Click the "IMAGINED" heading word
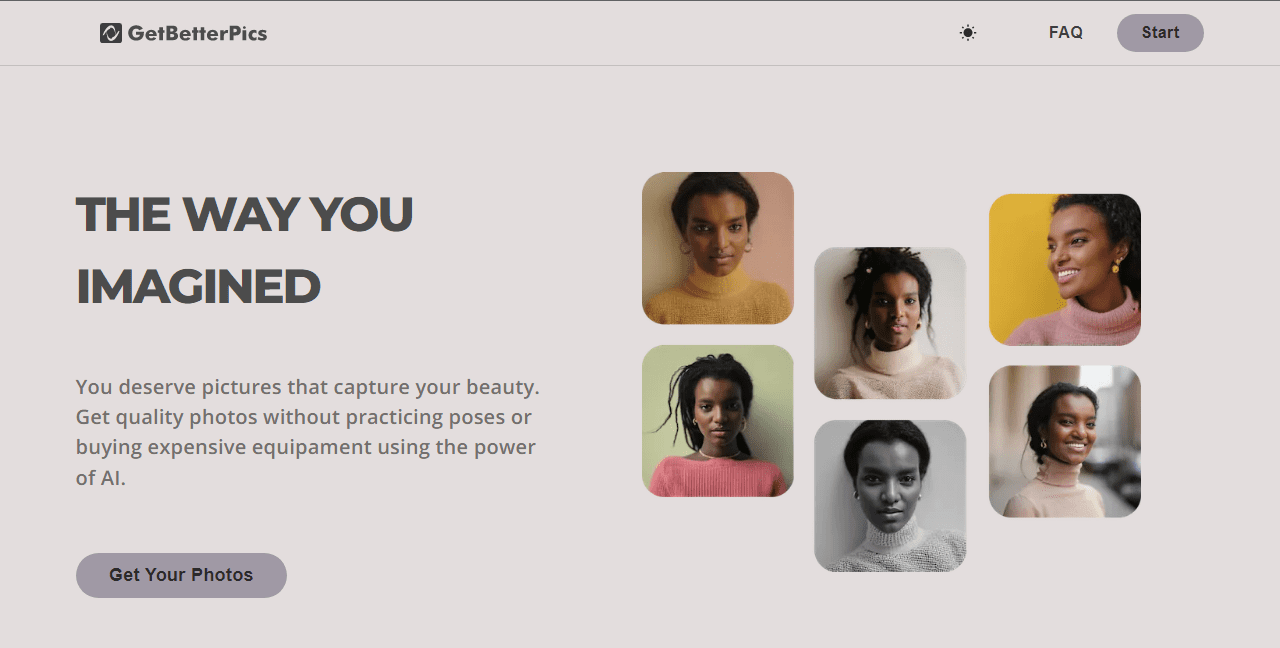 [198, 288]
